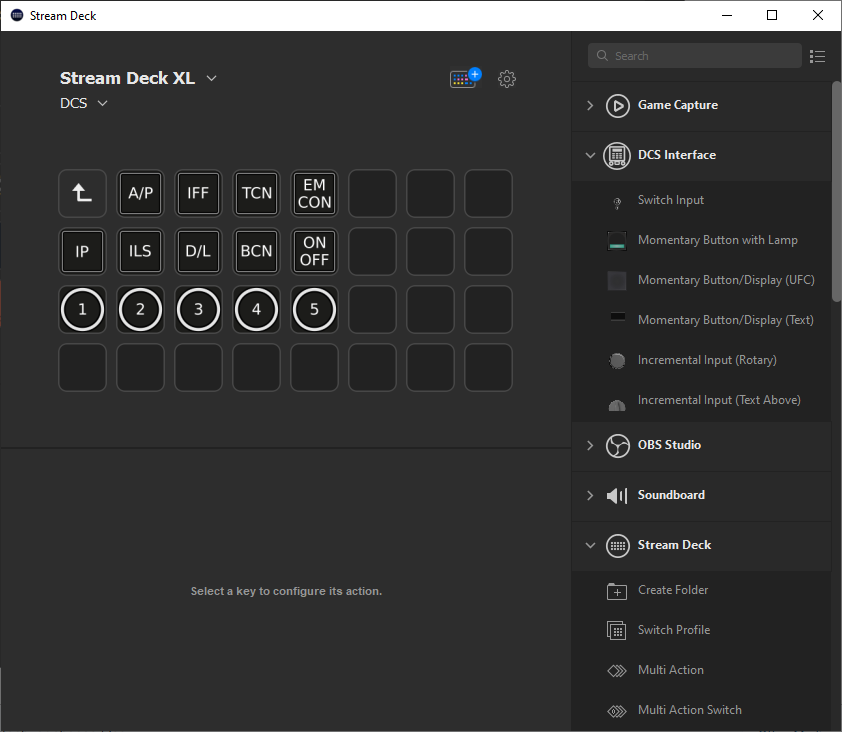Screen dimensions: 842x732
Task: Select the BCN key on the deck
Action: (x=256, y=251)
